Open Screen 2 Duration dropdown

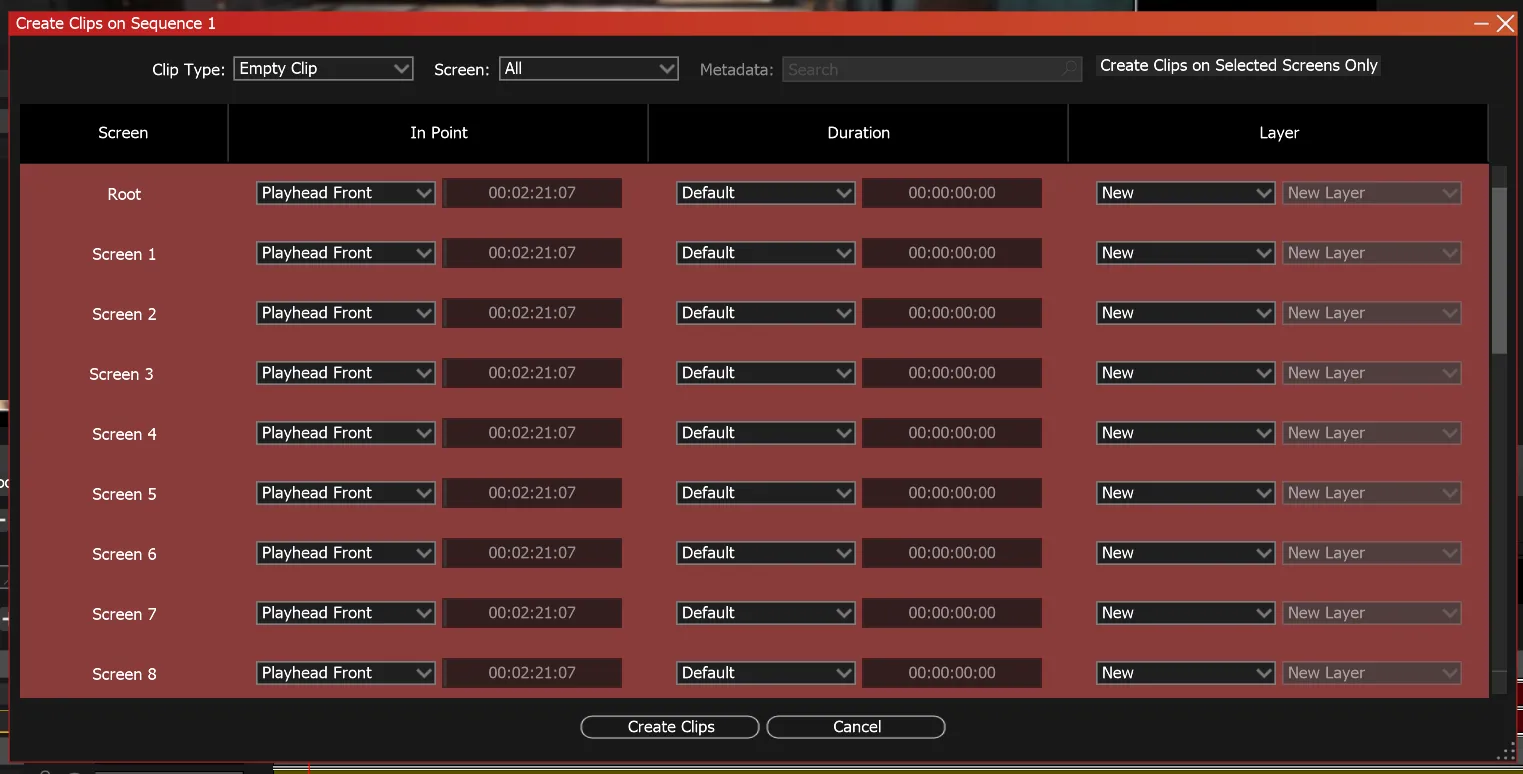click(x=766, y=313)
